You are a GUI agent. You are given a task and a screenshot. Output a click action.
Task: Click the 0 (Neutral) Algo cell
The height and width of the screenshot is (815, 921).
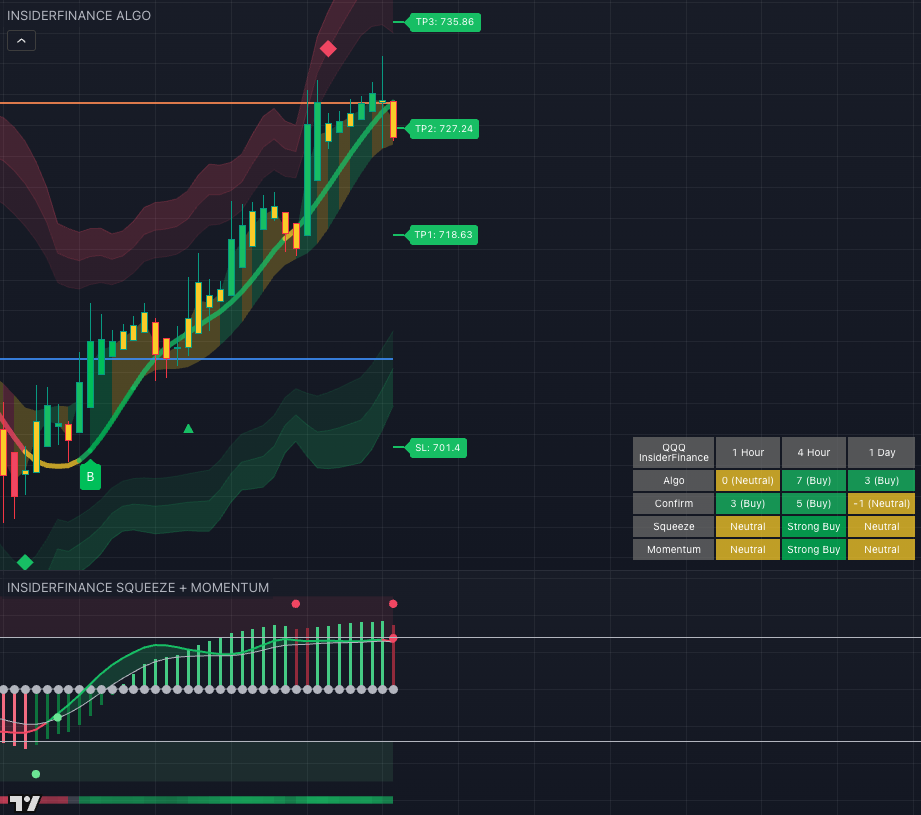[748, 480]
